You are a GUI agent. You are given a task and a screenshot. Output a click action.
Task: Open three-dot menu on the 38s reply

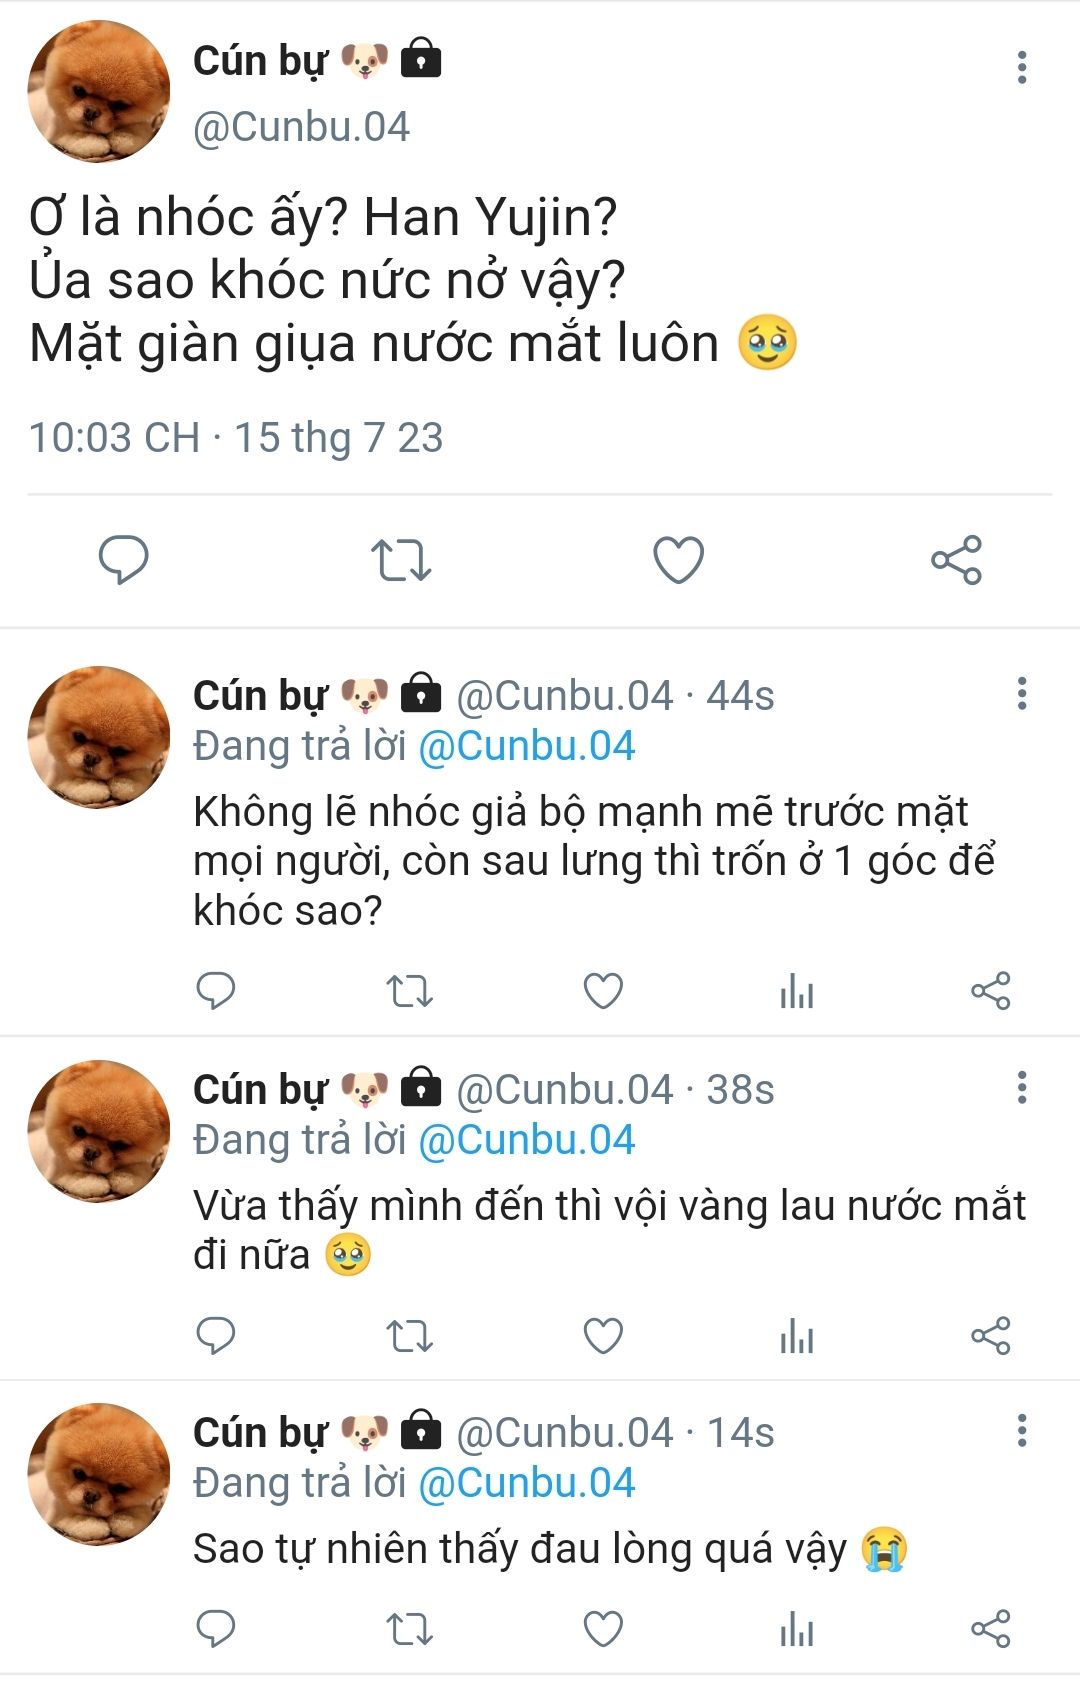[1021, 1087]
